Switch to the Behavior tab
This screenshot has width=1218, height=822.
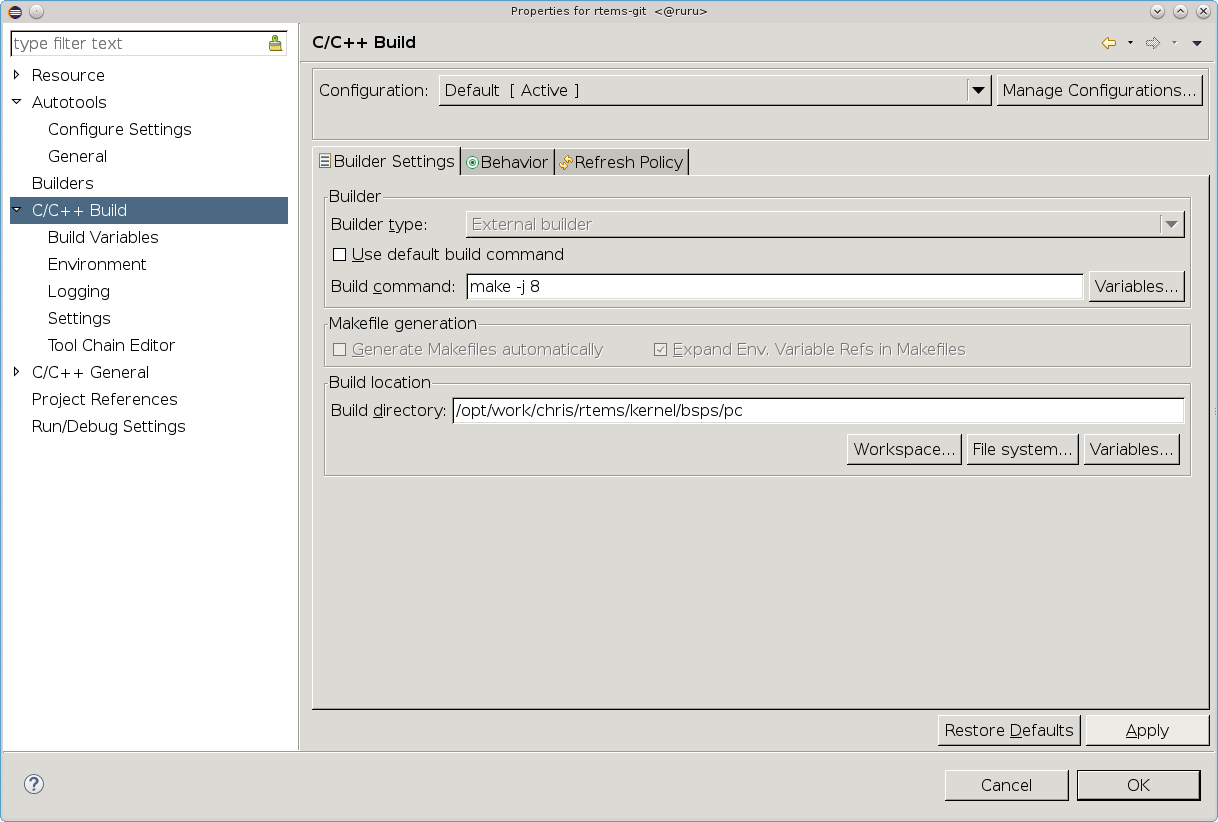507,162
